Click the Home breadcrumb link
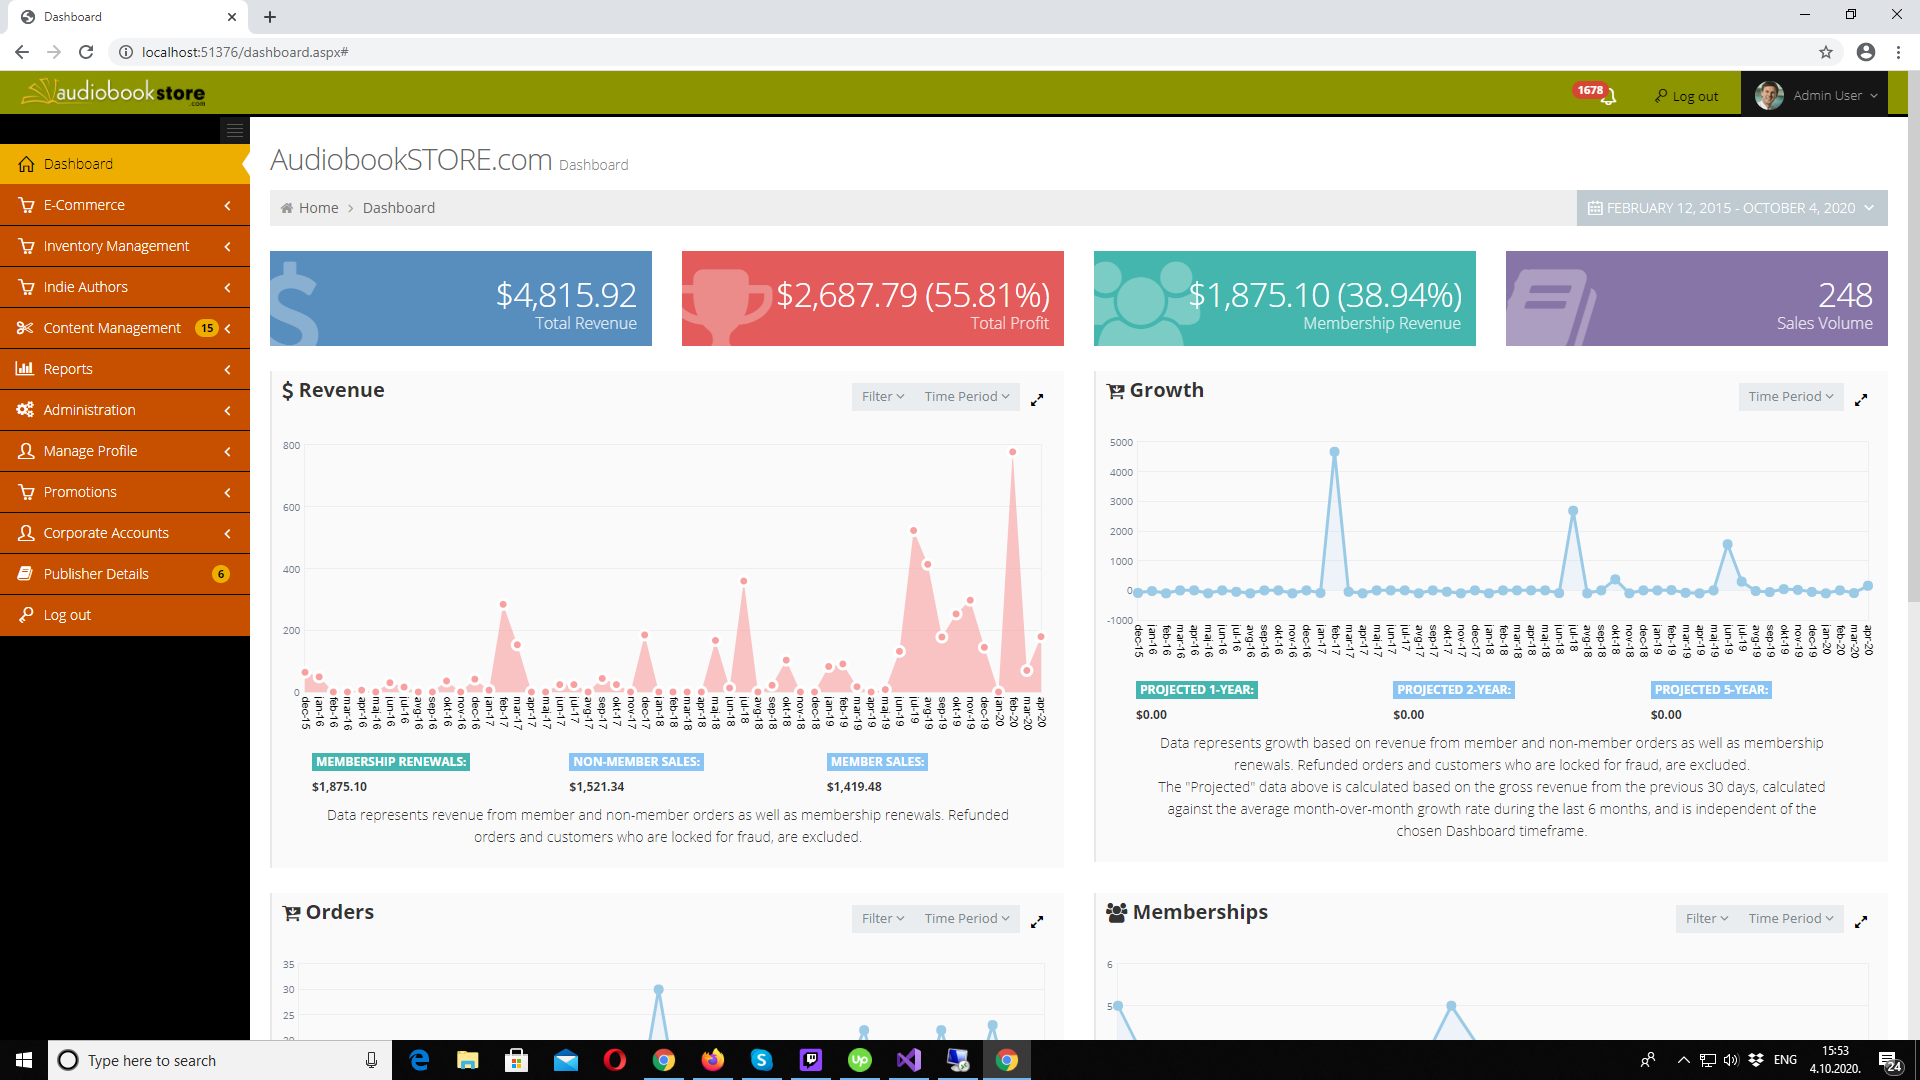This screenshot has height=1080, width=1920. pos(318,208)
